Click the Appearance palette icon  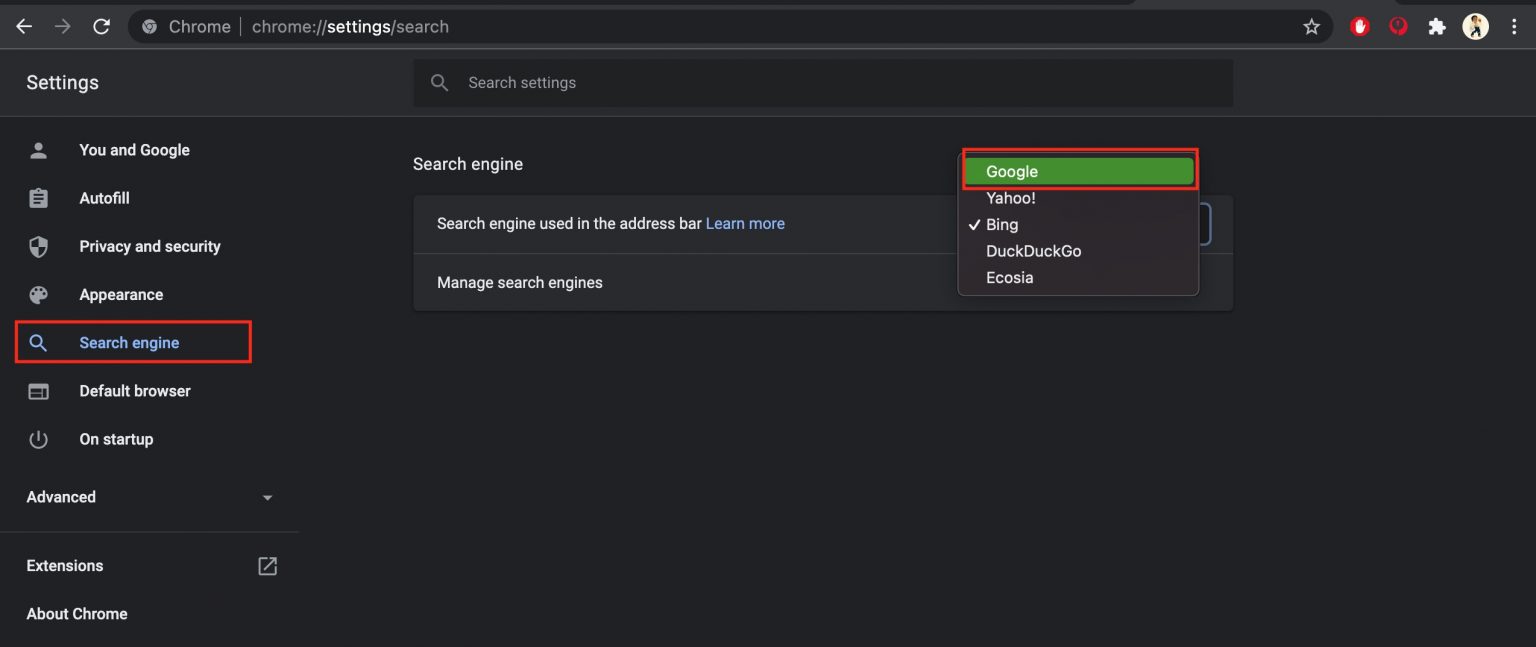click(x=38, y=294)
